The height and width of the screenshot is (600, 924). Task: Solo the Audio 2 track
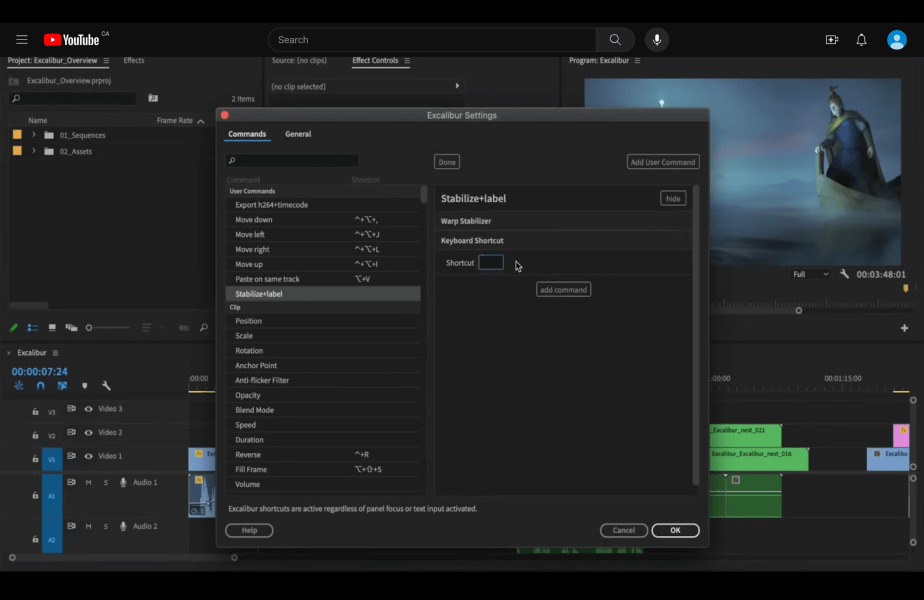(x=106, y=526)
